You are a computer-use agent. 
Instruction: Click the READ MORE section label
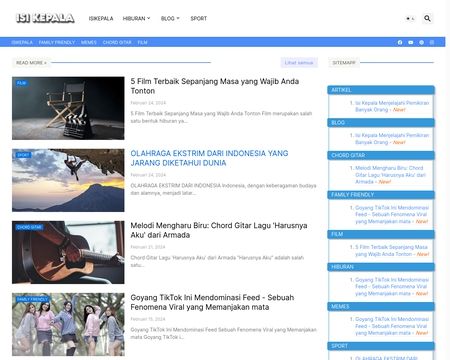click(31, 62)
